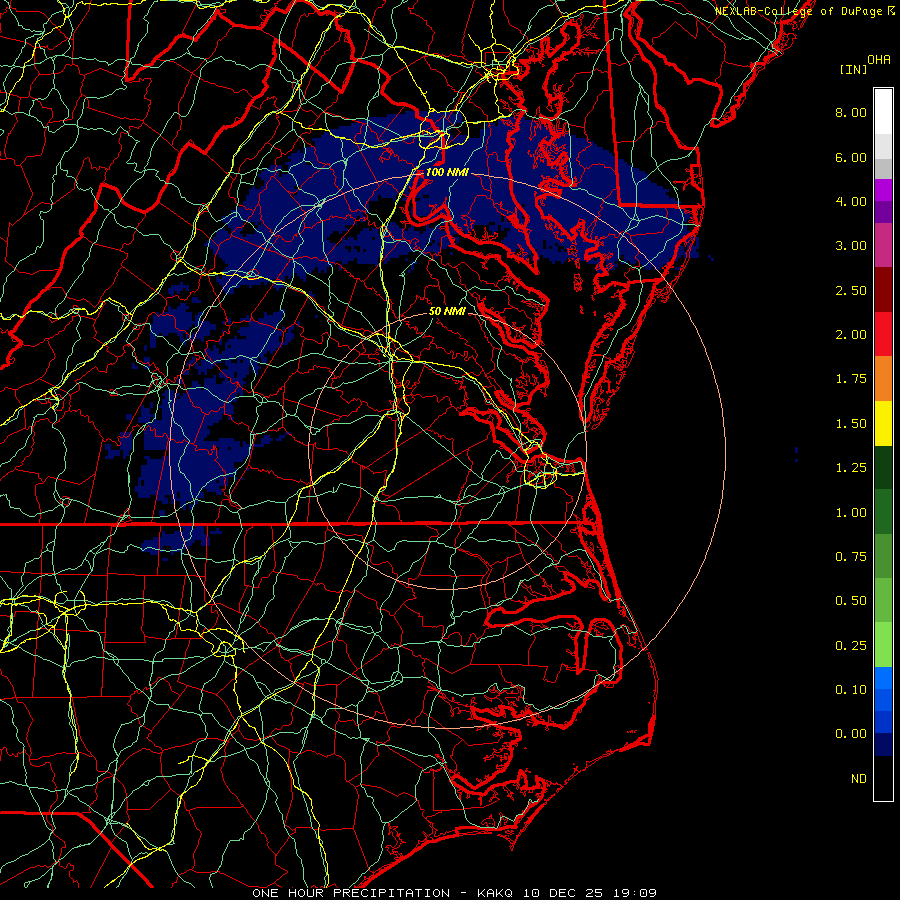Click the 1.50 inch legend label
The height and width of the screenshot is (900, 900).
851,424
